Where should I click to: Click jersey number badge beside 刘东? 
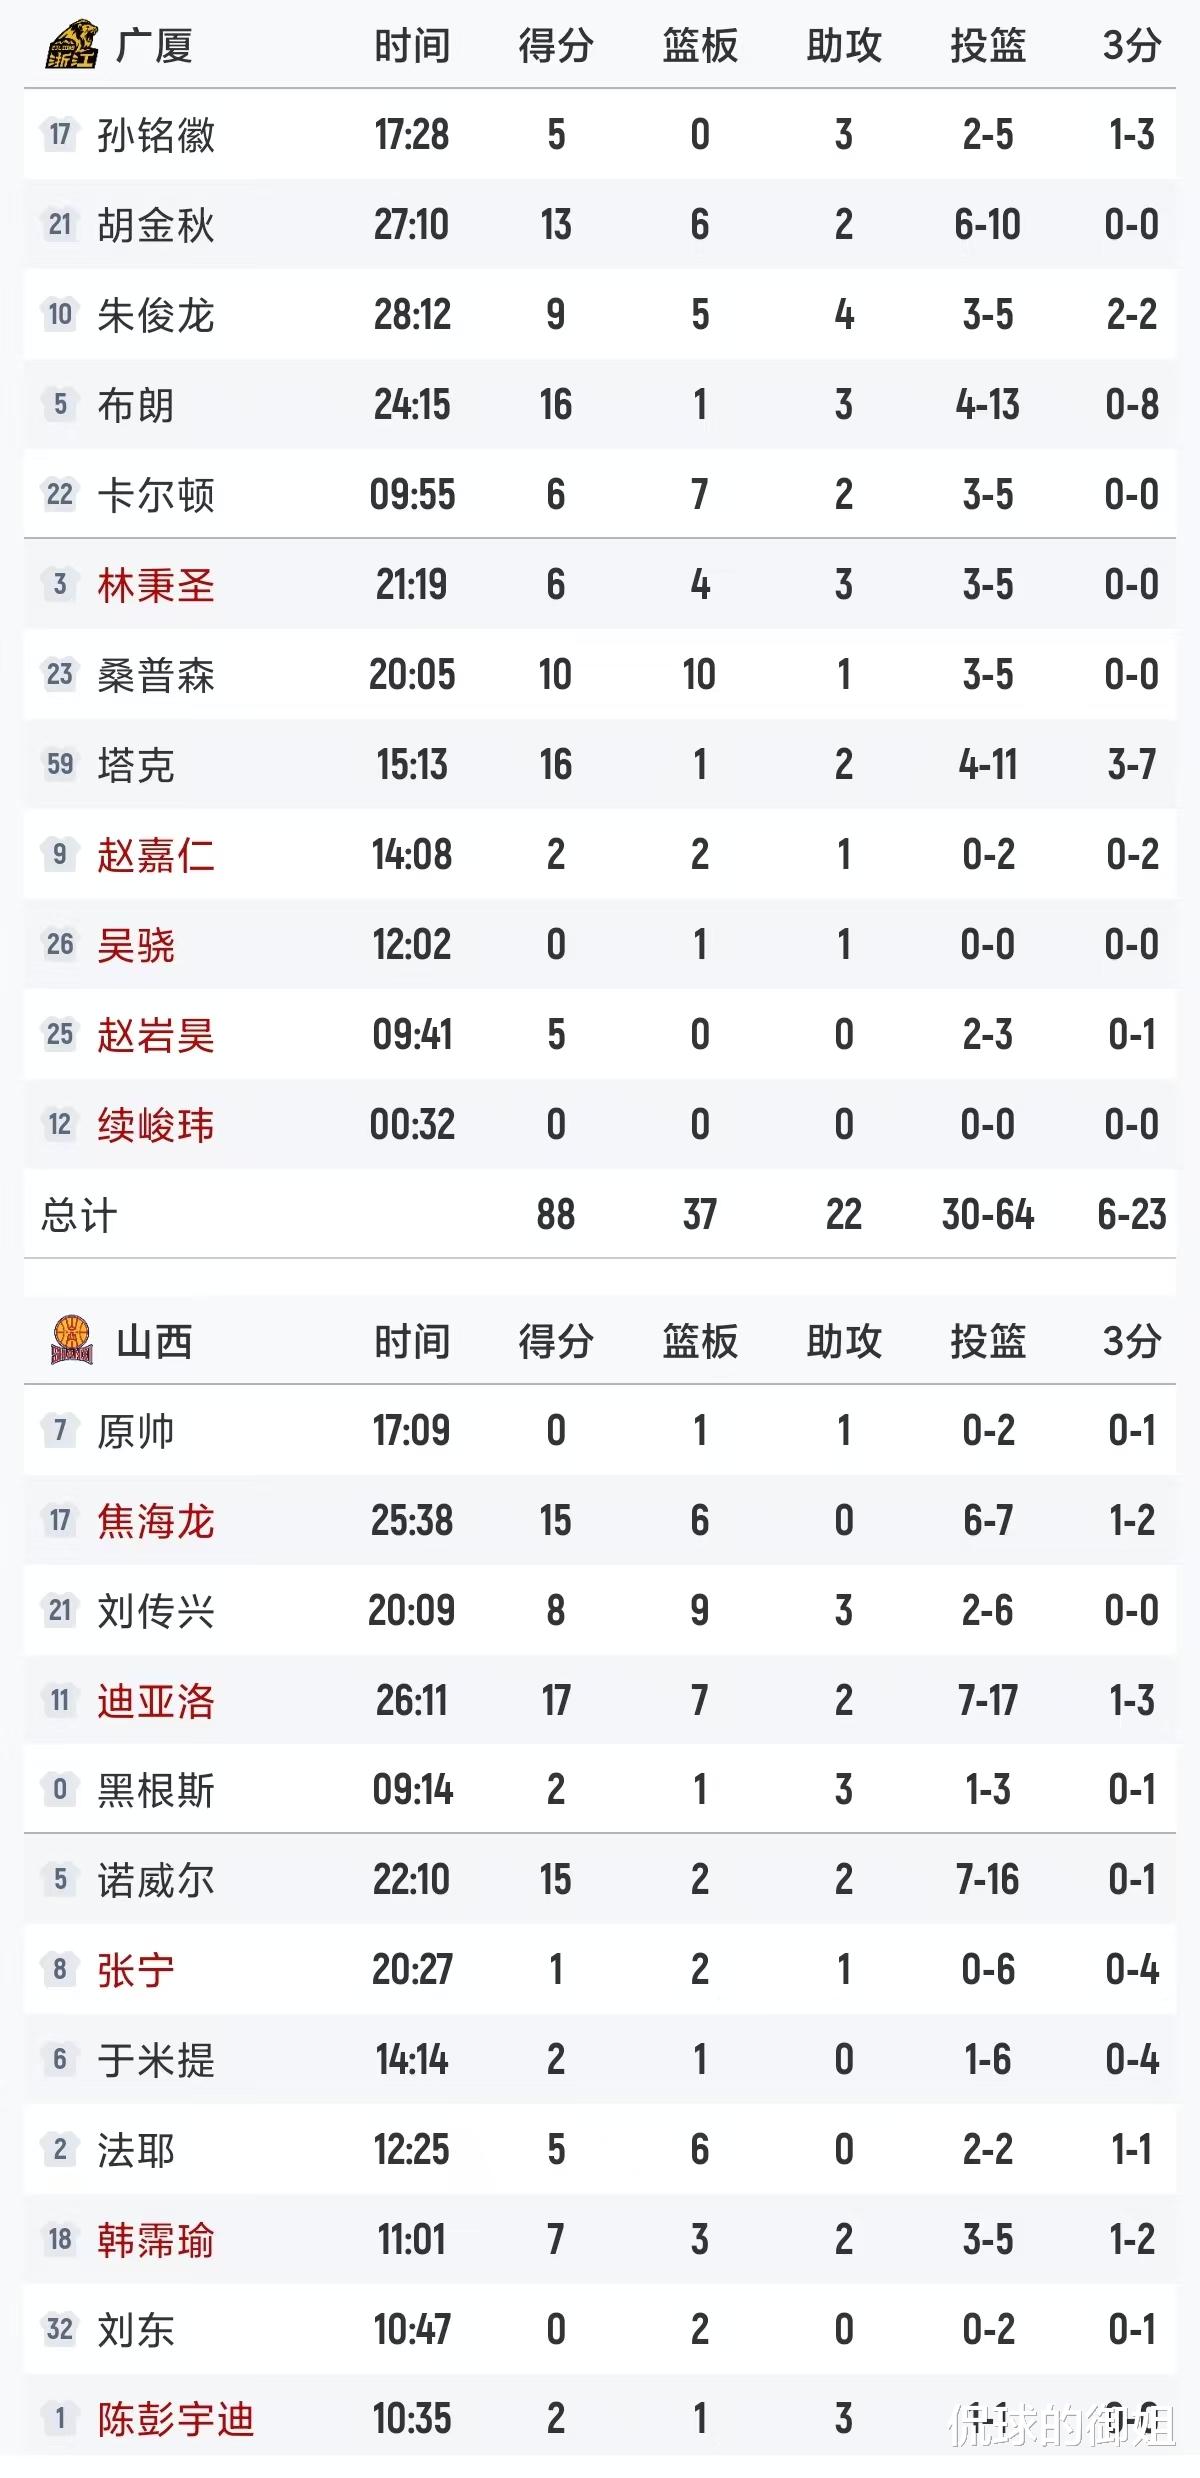tap(60, 2330)
